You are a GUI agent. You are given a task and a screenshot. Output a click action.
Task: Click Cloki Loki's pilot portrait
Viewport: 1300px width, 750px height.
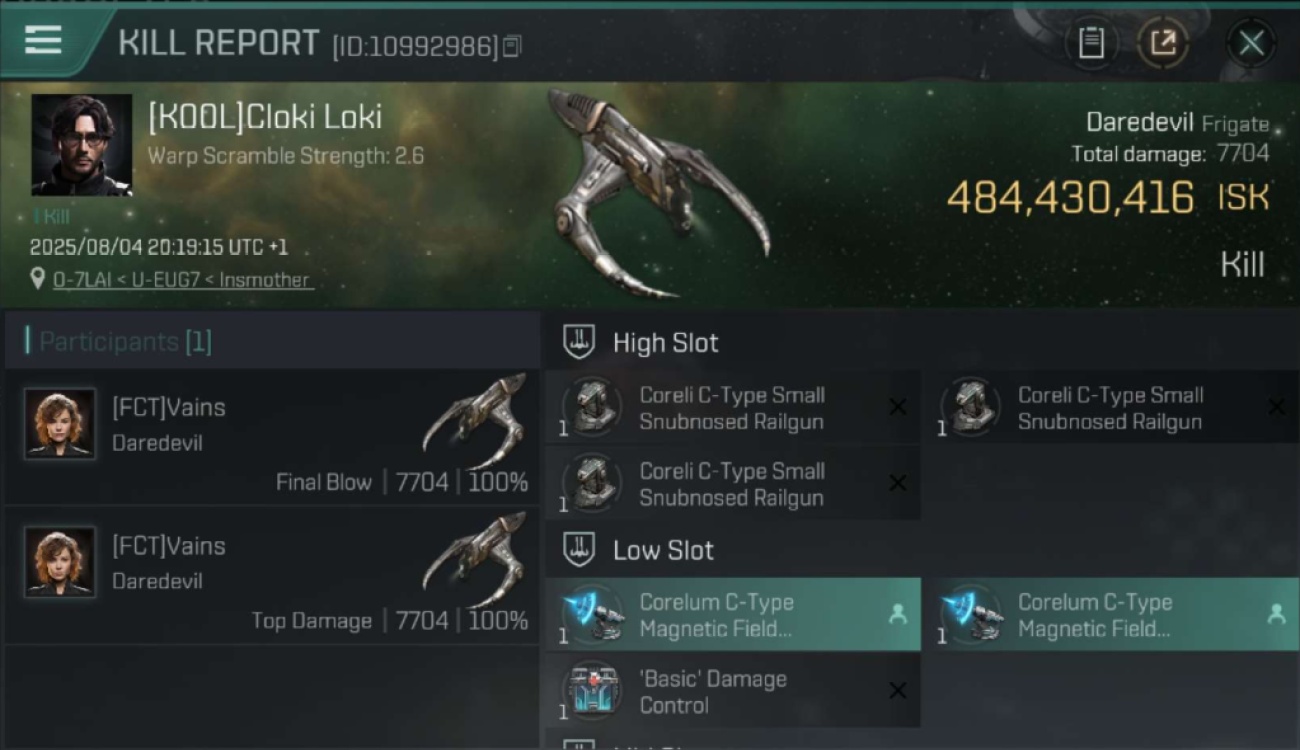coord(81,145)
